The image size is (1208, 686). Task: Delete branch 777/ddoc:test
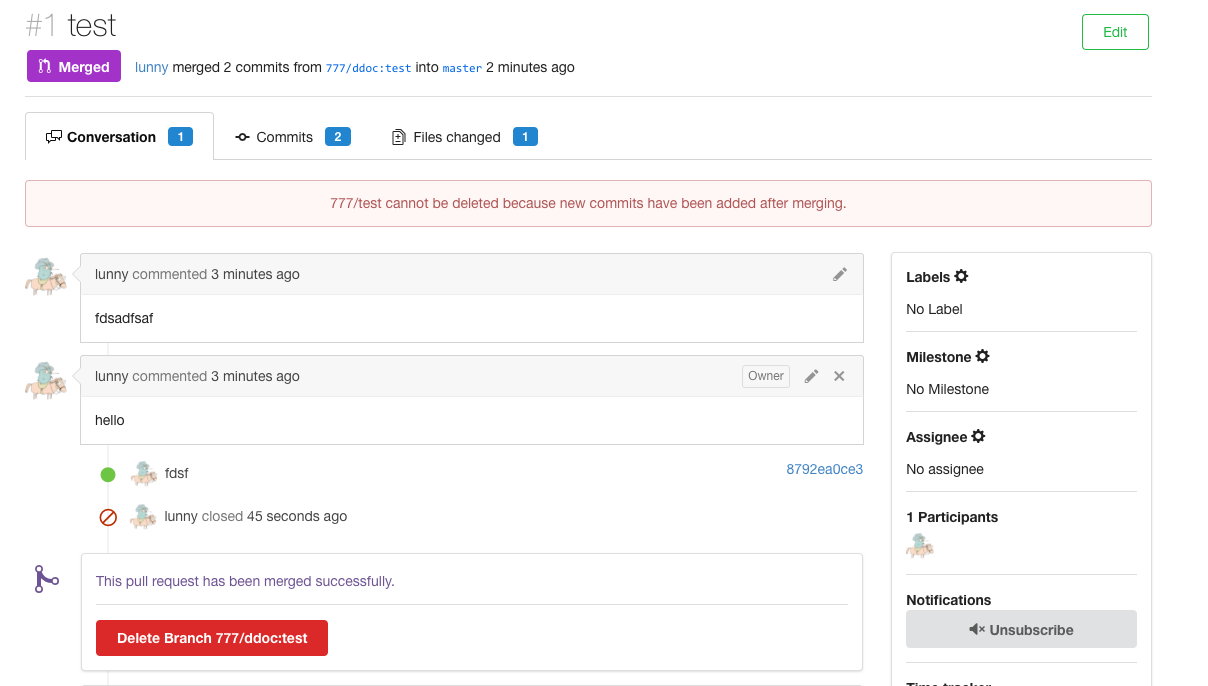tap(211, 637)
